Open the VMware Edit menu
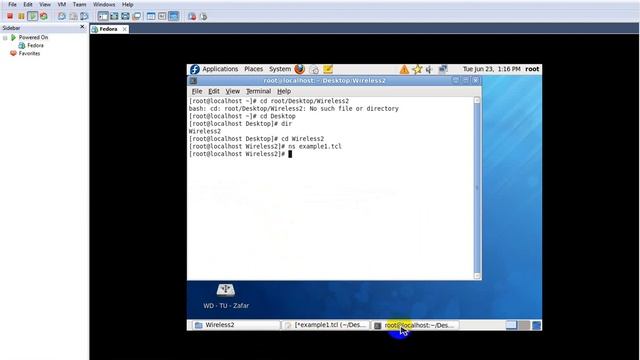 [x=28, y=4]
